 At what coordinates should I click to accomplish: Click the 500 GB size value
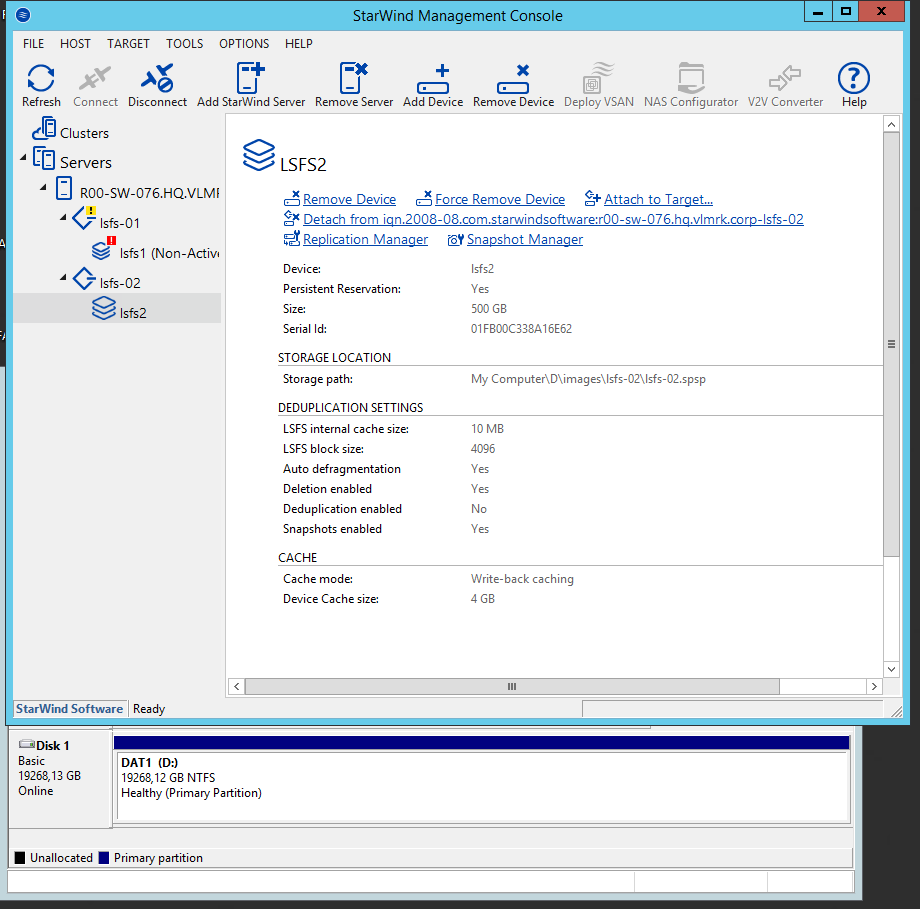[x=489, y=309]
